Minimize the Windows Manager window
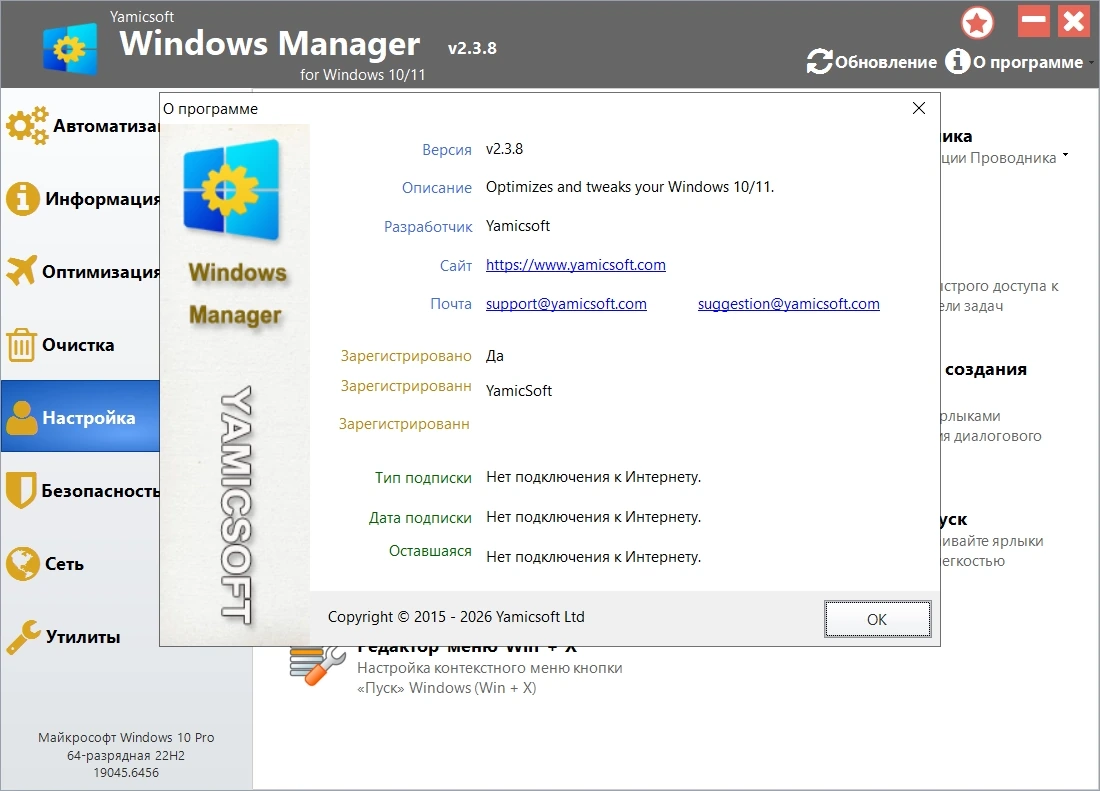Image resolution: width=1100 pixels, height=791 pixels. [1033, 21]
